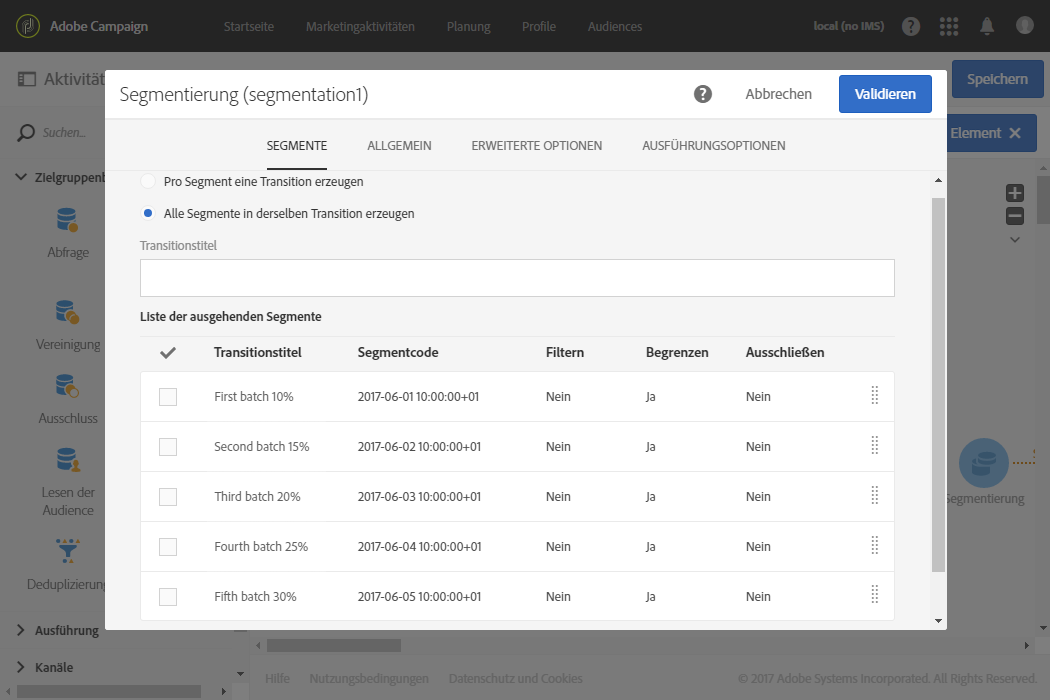The width and height of the screenshot is (1050, 700).
Task: Open Planung menu
Action: (x=469, y=26)
